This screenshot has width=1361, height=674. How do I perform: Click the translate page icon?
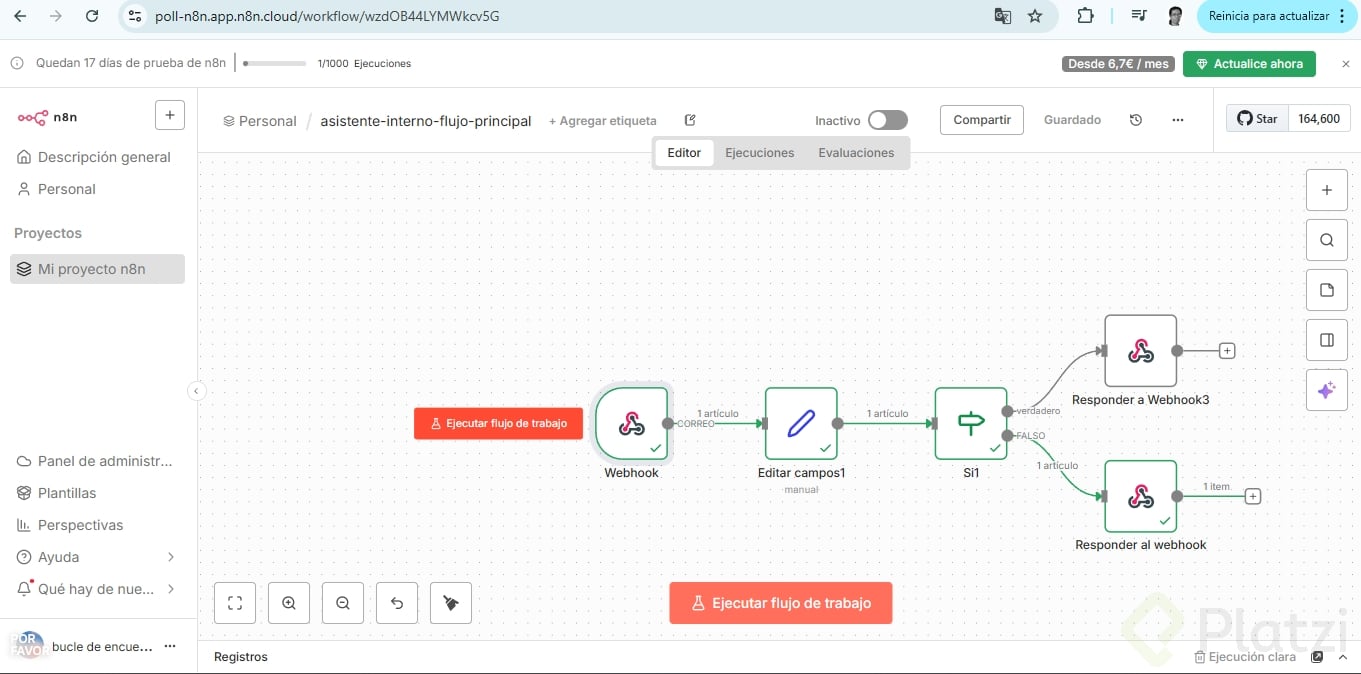1002,16
